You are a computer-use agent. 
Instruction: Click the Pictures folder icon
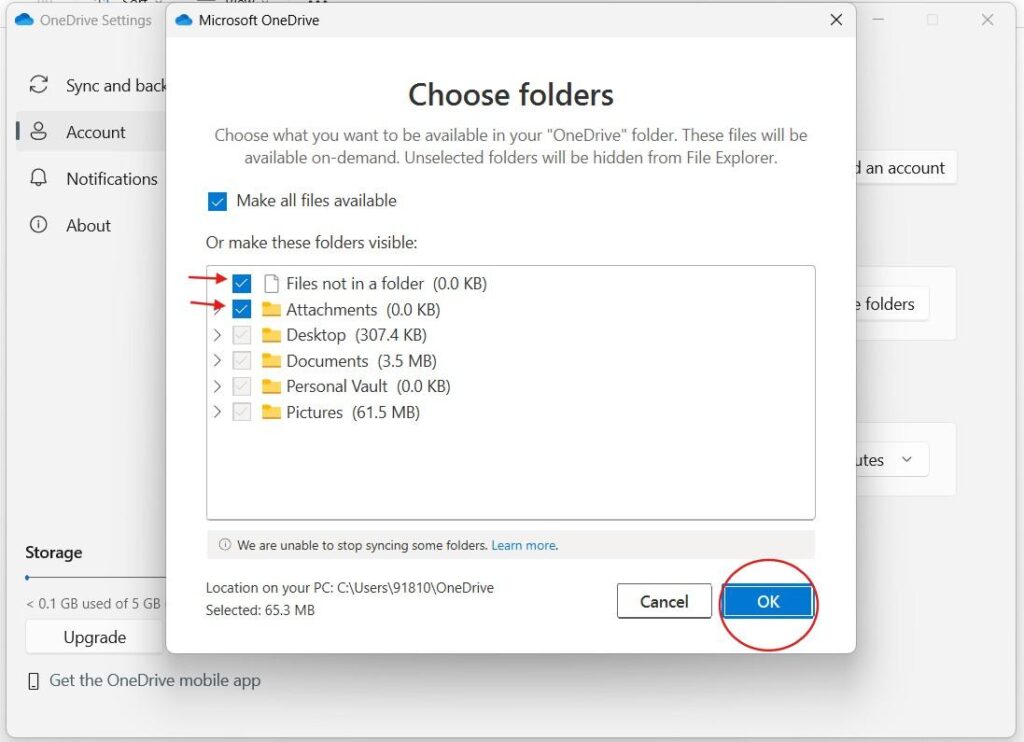pyautogui.click(x=271, y=412)
